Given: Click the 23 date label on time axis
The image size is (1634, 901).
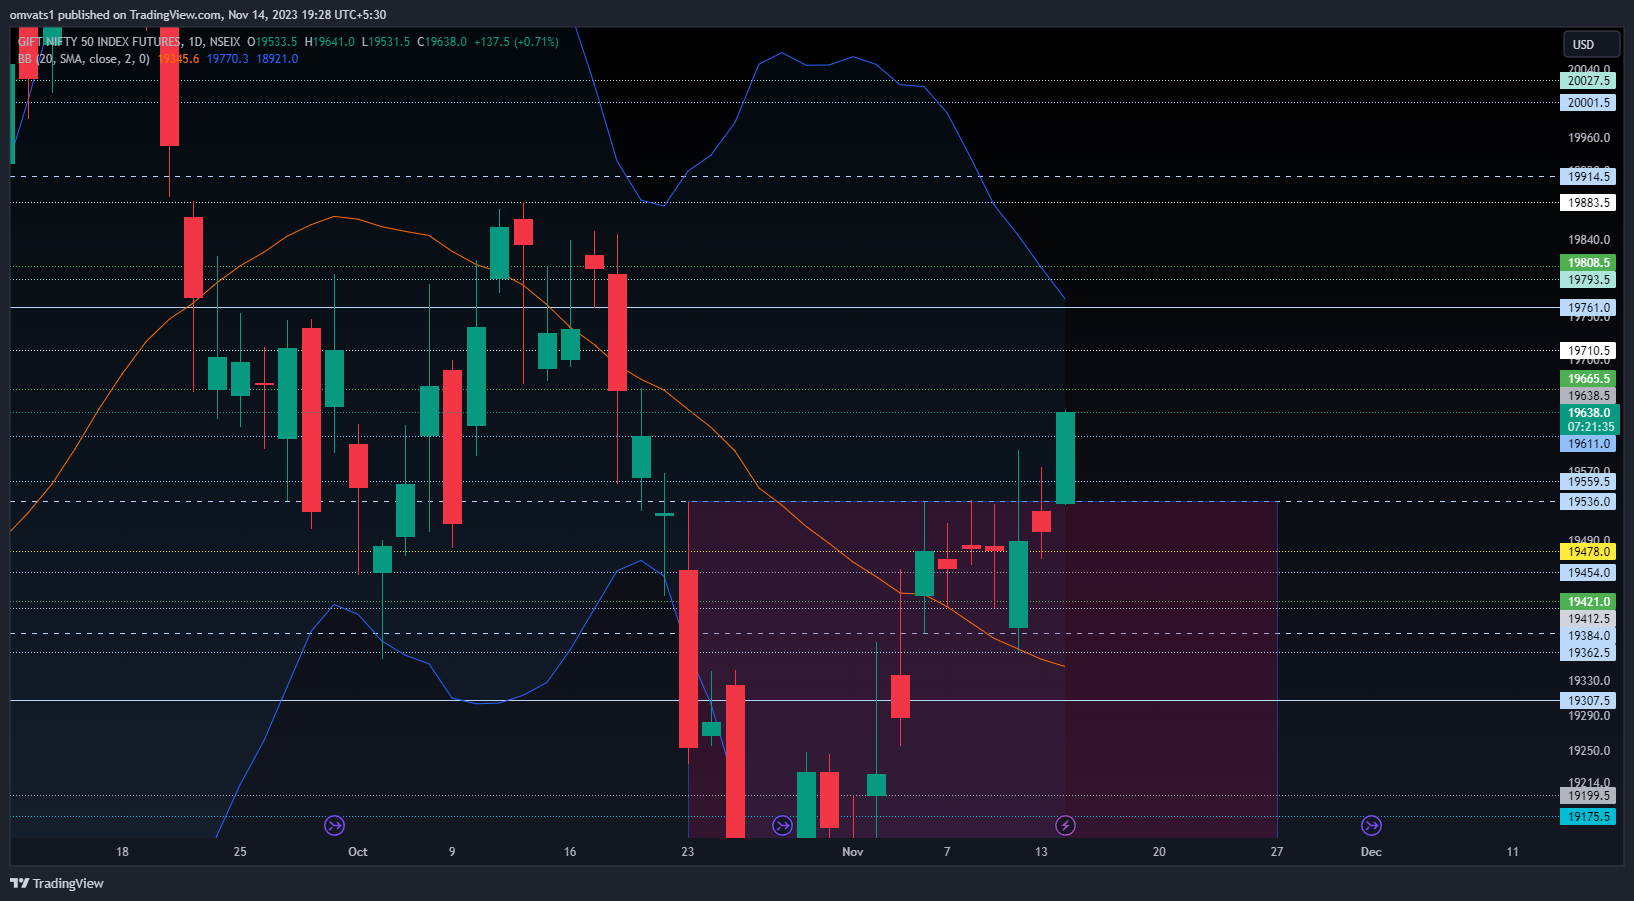Looking at the screenshot, I should (x=687, y=852).
